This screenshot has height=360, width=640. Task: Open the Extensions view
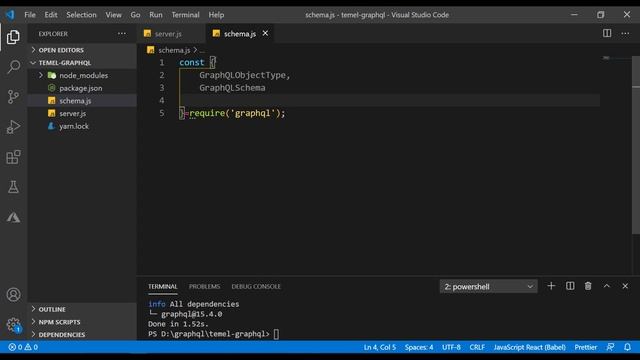coord(13,157)
